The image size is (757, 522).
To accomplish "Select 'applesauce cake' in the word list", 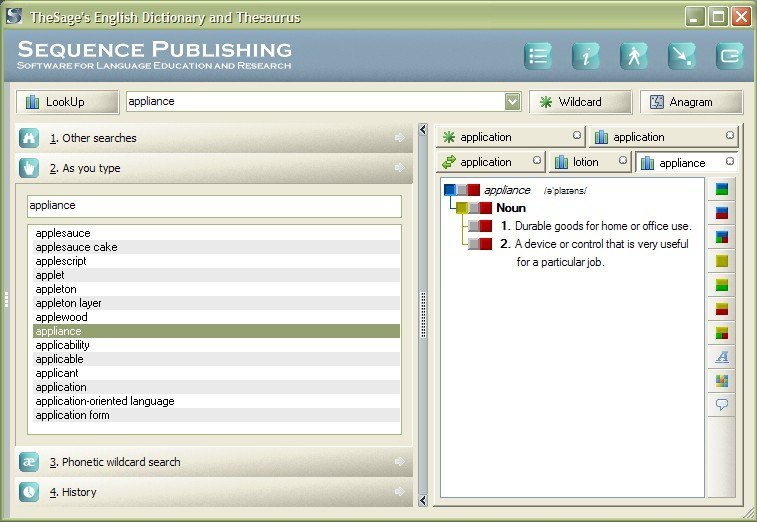I will (x=216, y=247).
